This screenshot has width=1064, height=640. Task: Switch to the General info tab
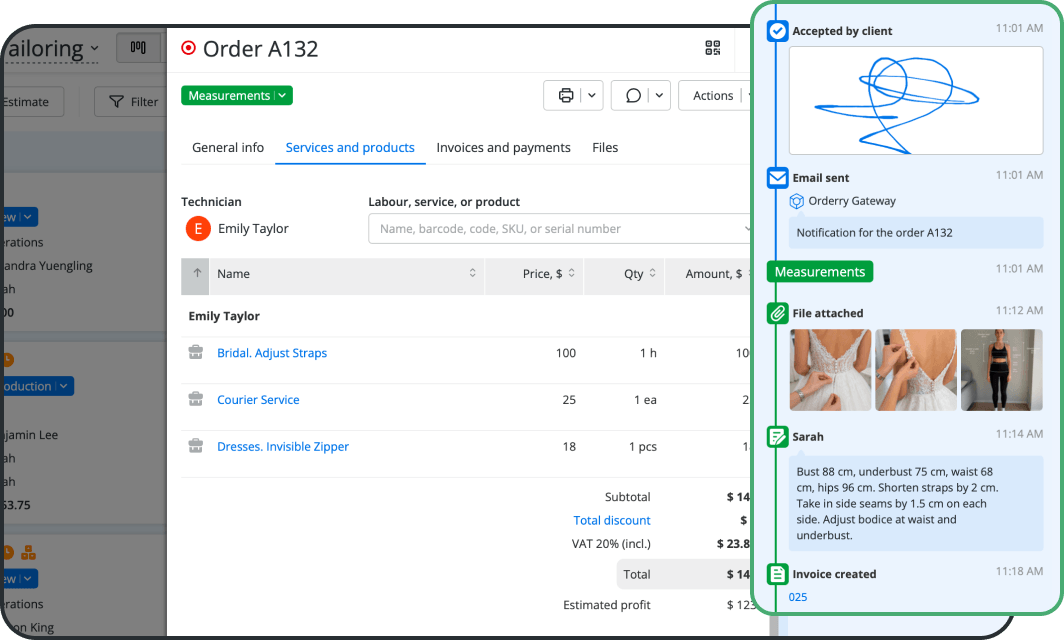pyautogui.click(x=228, y=147)
